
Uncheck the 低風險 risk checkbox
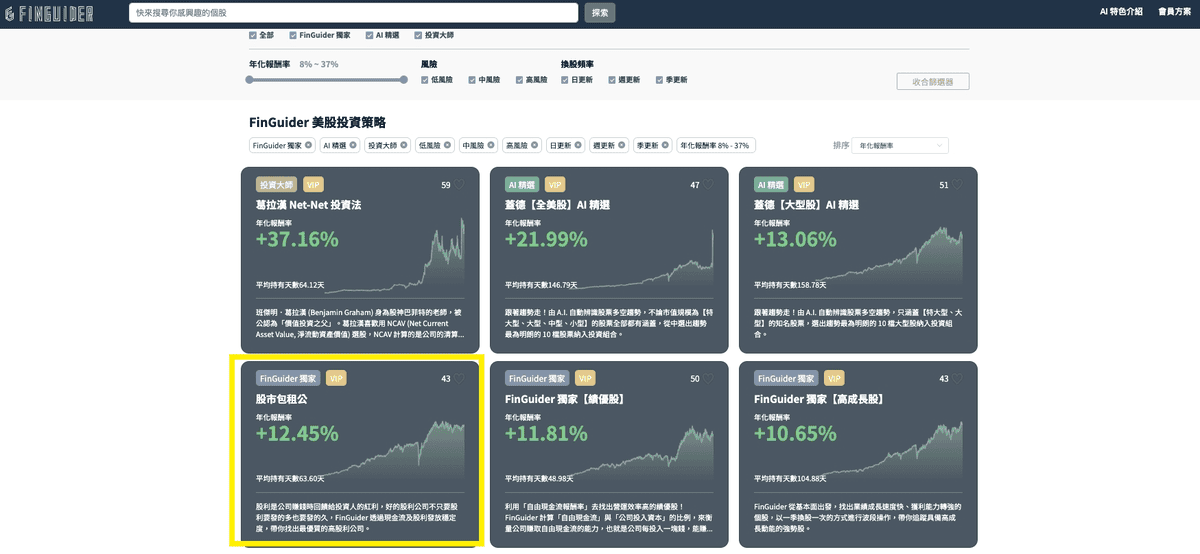tap(425, 80)
